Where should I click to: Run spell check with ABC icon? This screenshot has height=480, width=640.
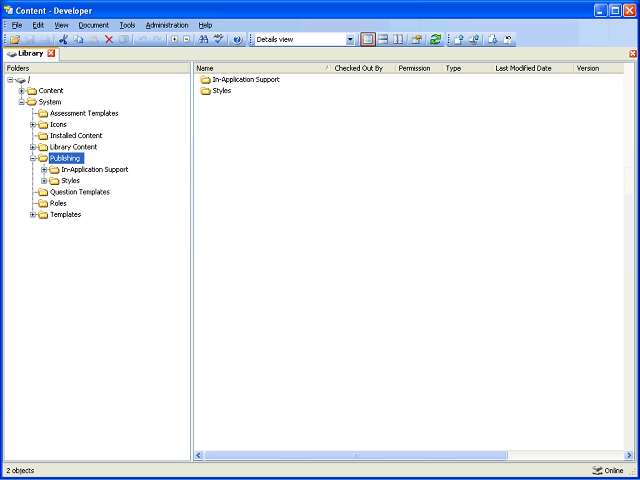point(219,40)
